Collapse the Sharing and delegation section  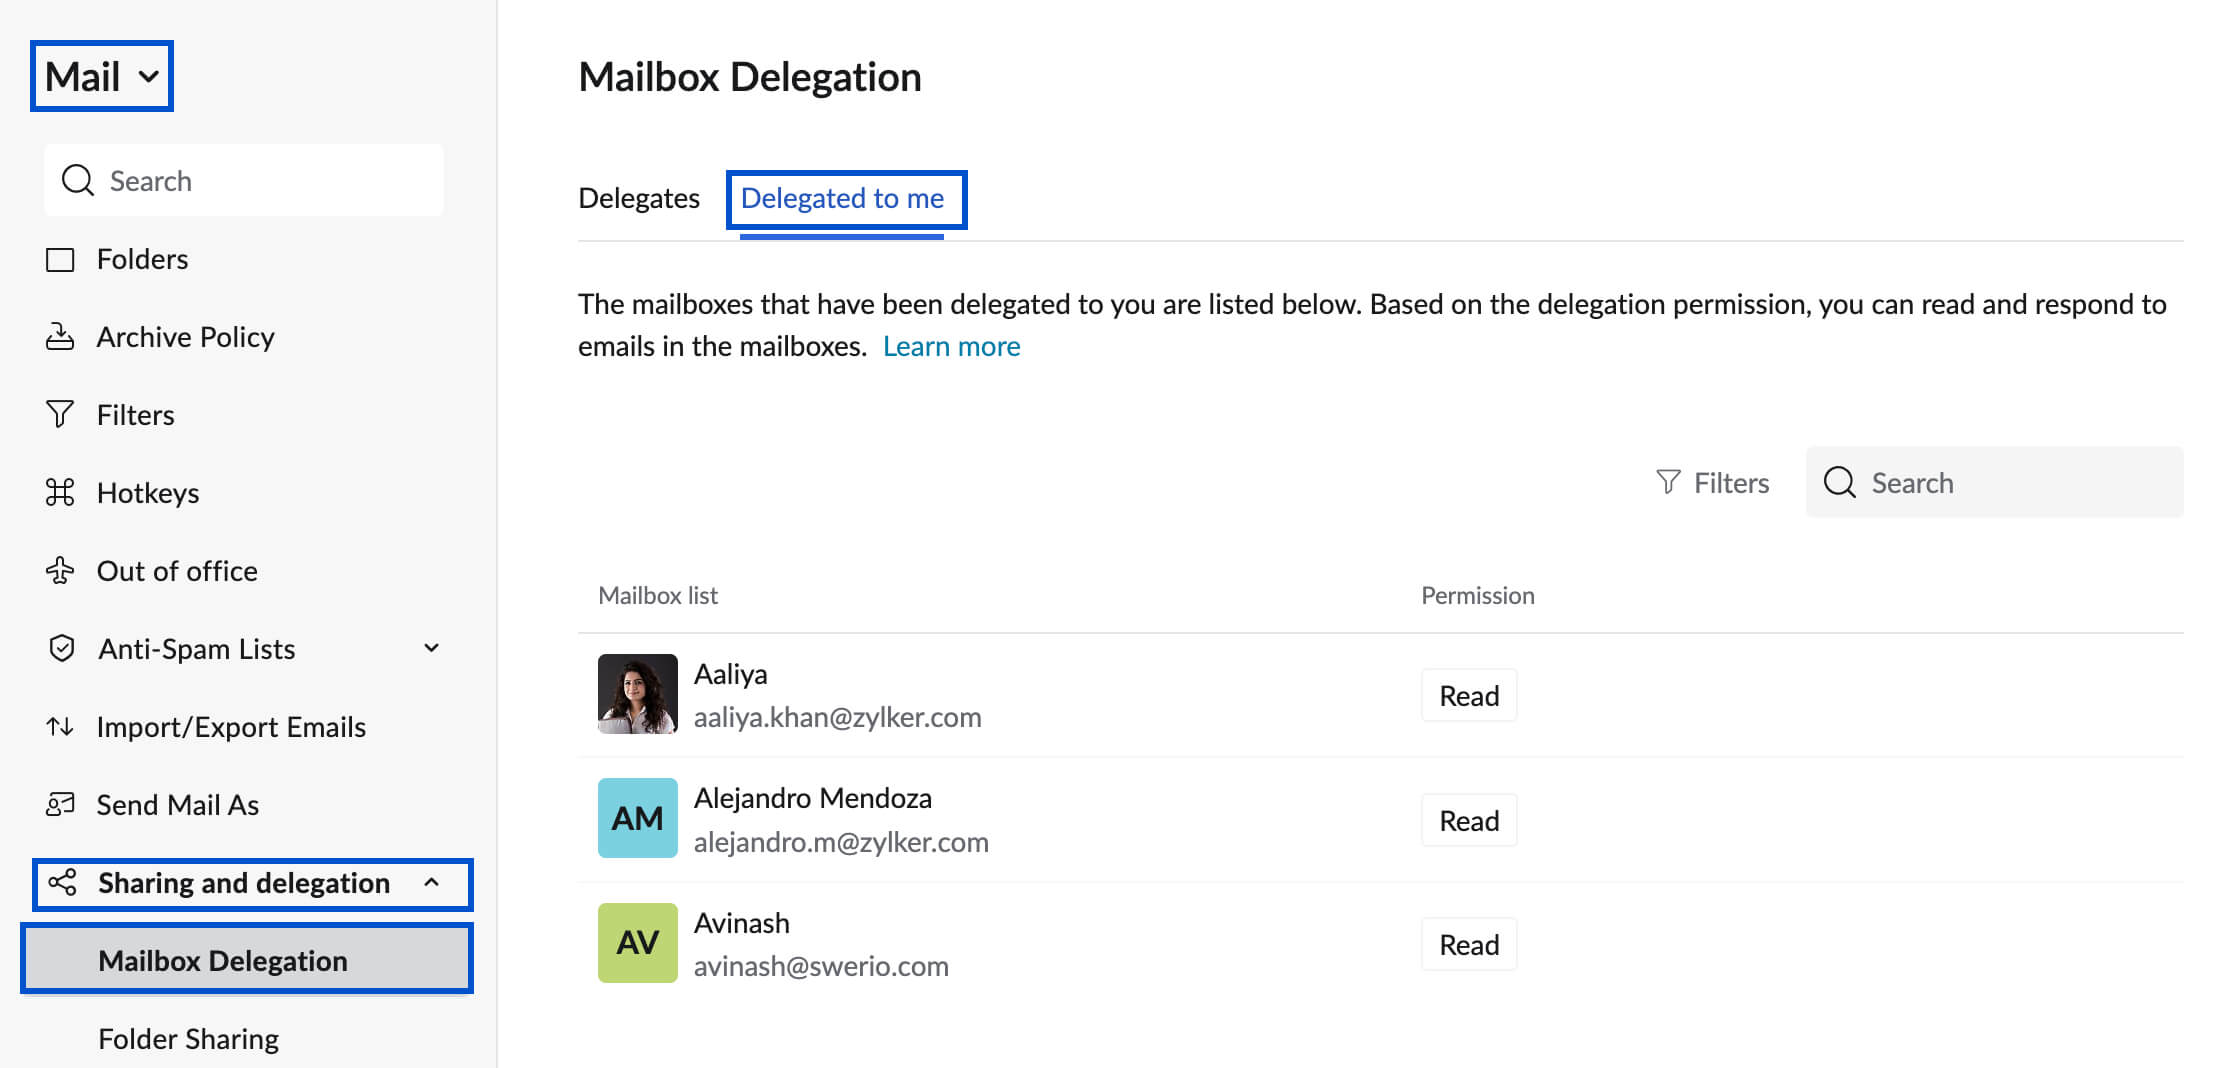pos(433,883)
